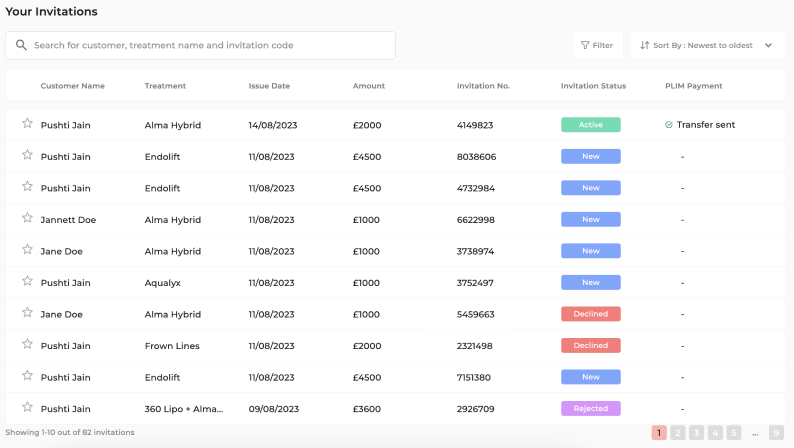This screenshot has width=794, height=448.
Task: Click the sort arrows icon
Action: tap(645, 45)
